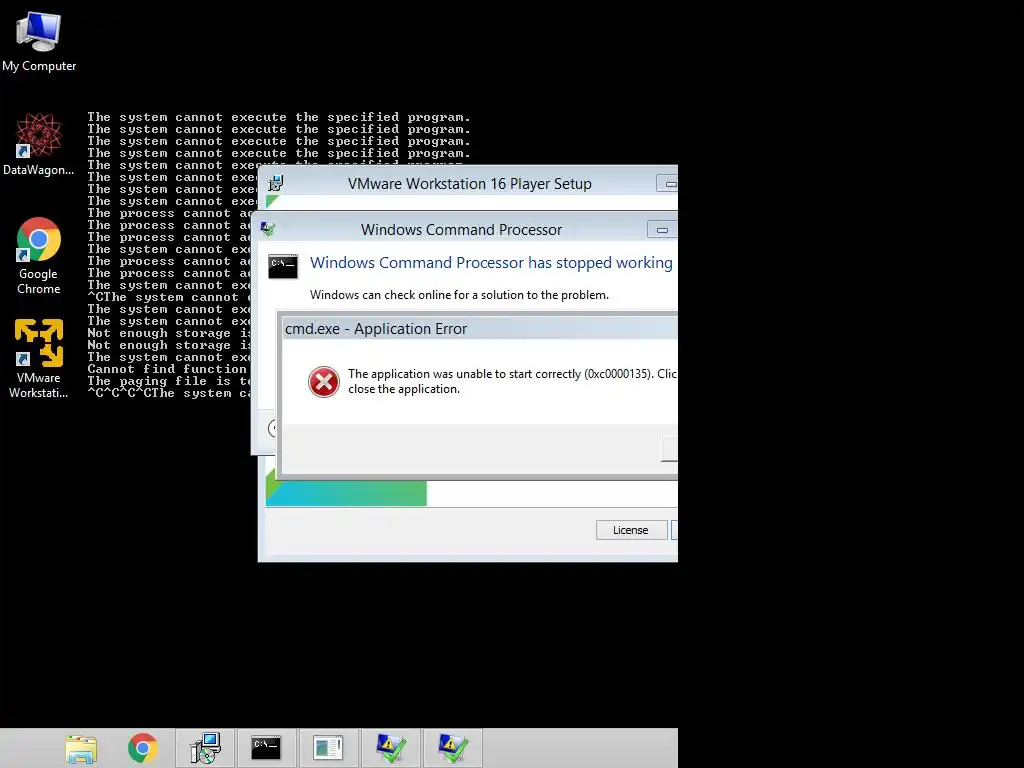Launch Google Chrome from the desktop shortcut
The width and height of the screenshot is (1024, 768).
[x=39, y=255]
